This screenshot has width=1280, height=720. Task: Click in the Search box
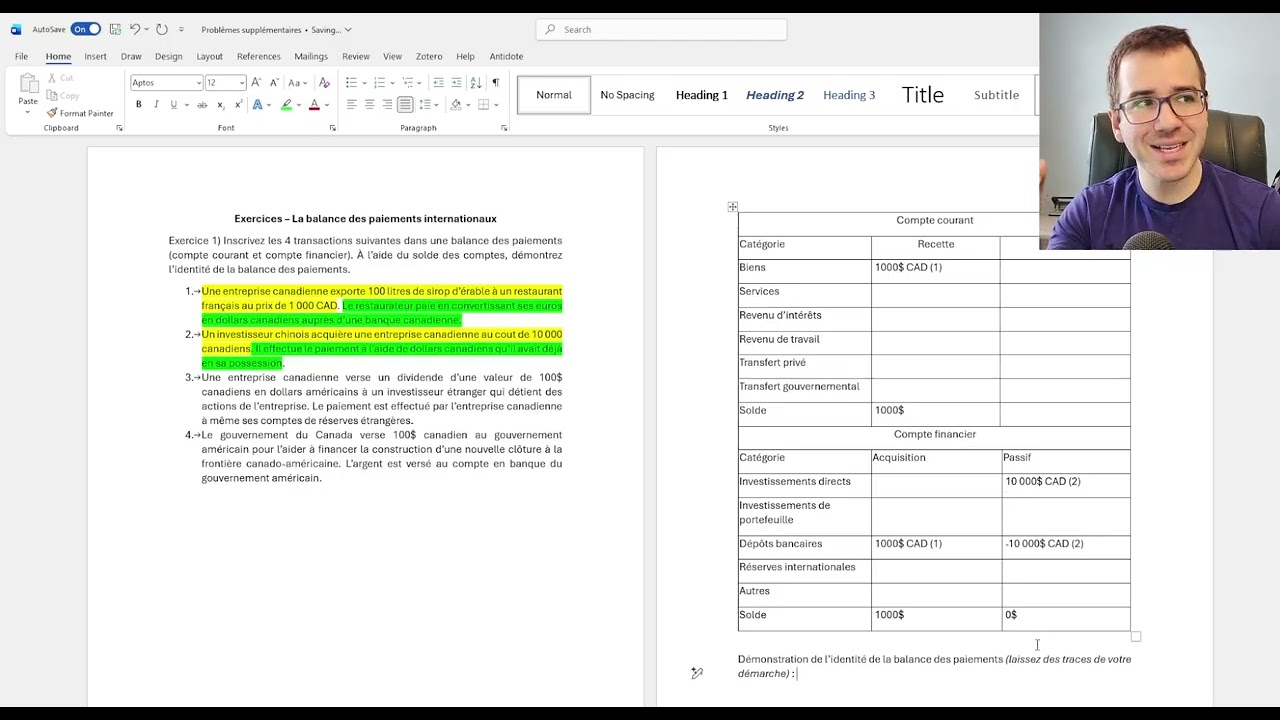661,29
